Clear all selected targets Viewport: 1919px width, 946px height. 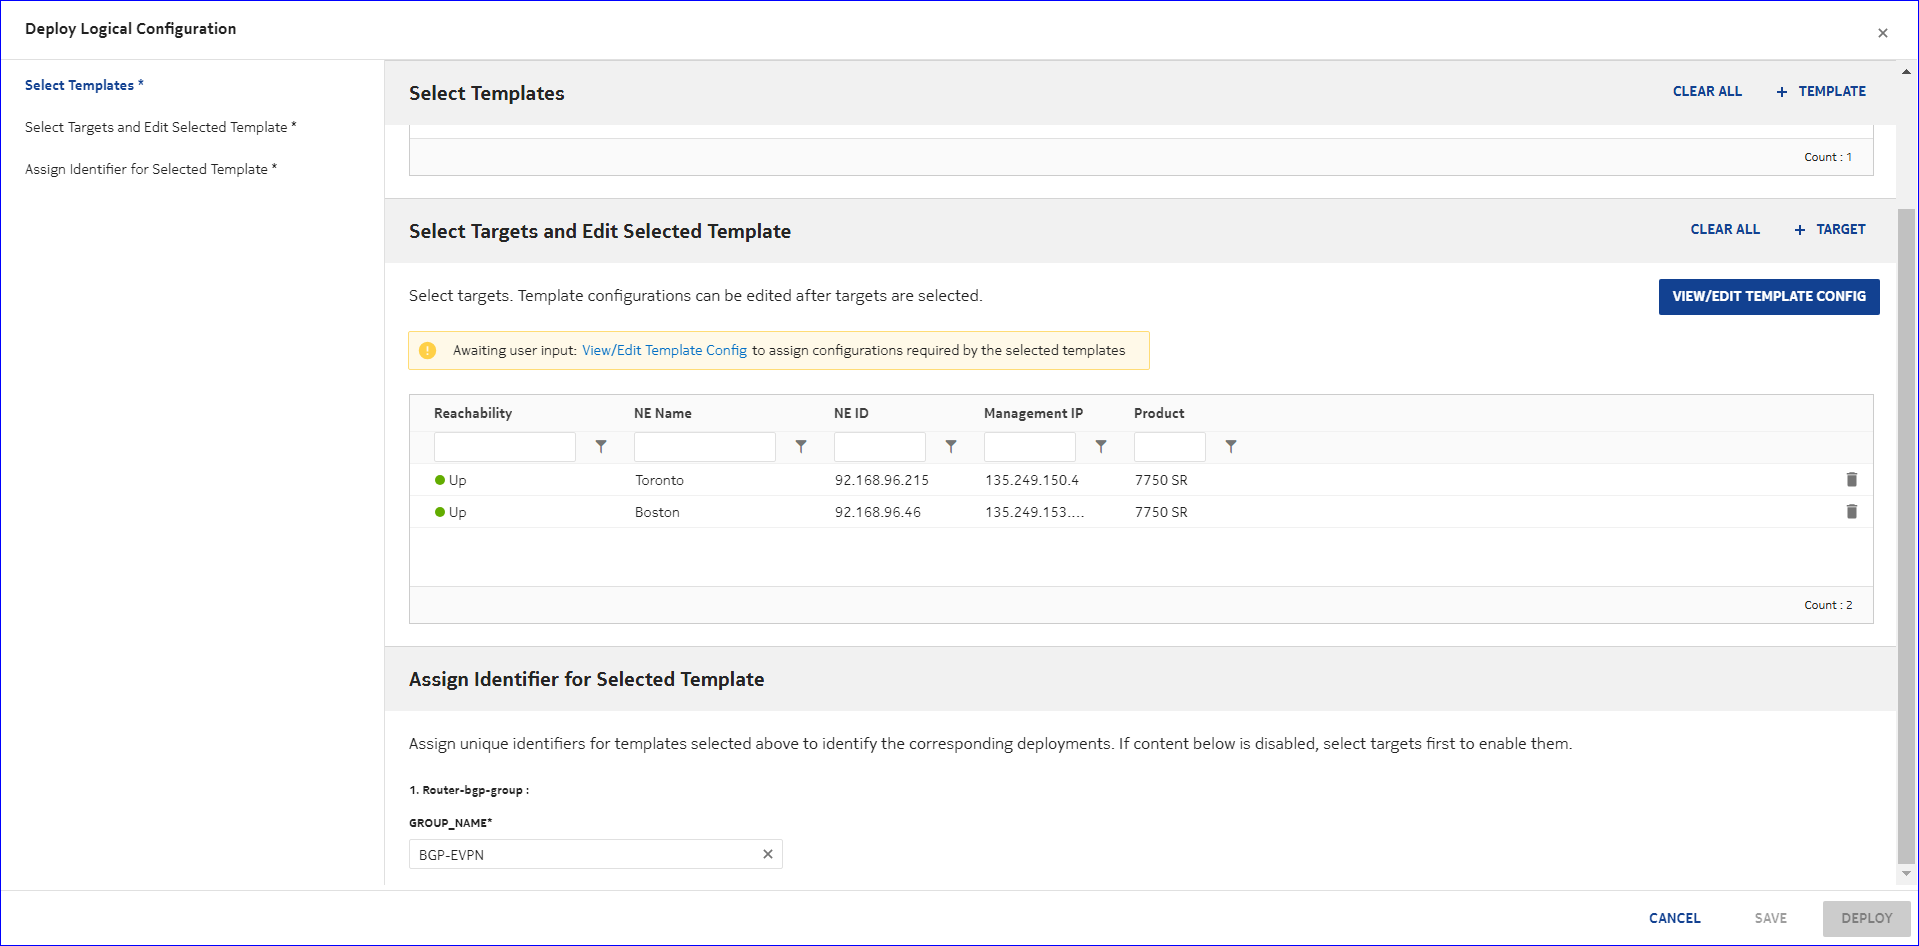[x=1725, y=229]
